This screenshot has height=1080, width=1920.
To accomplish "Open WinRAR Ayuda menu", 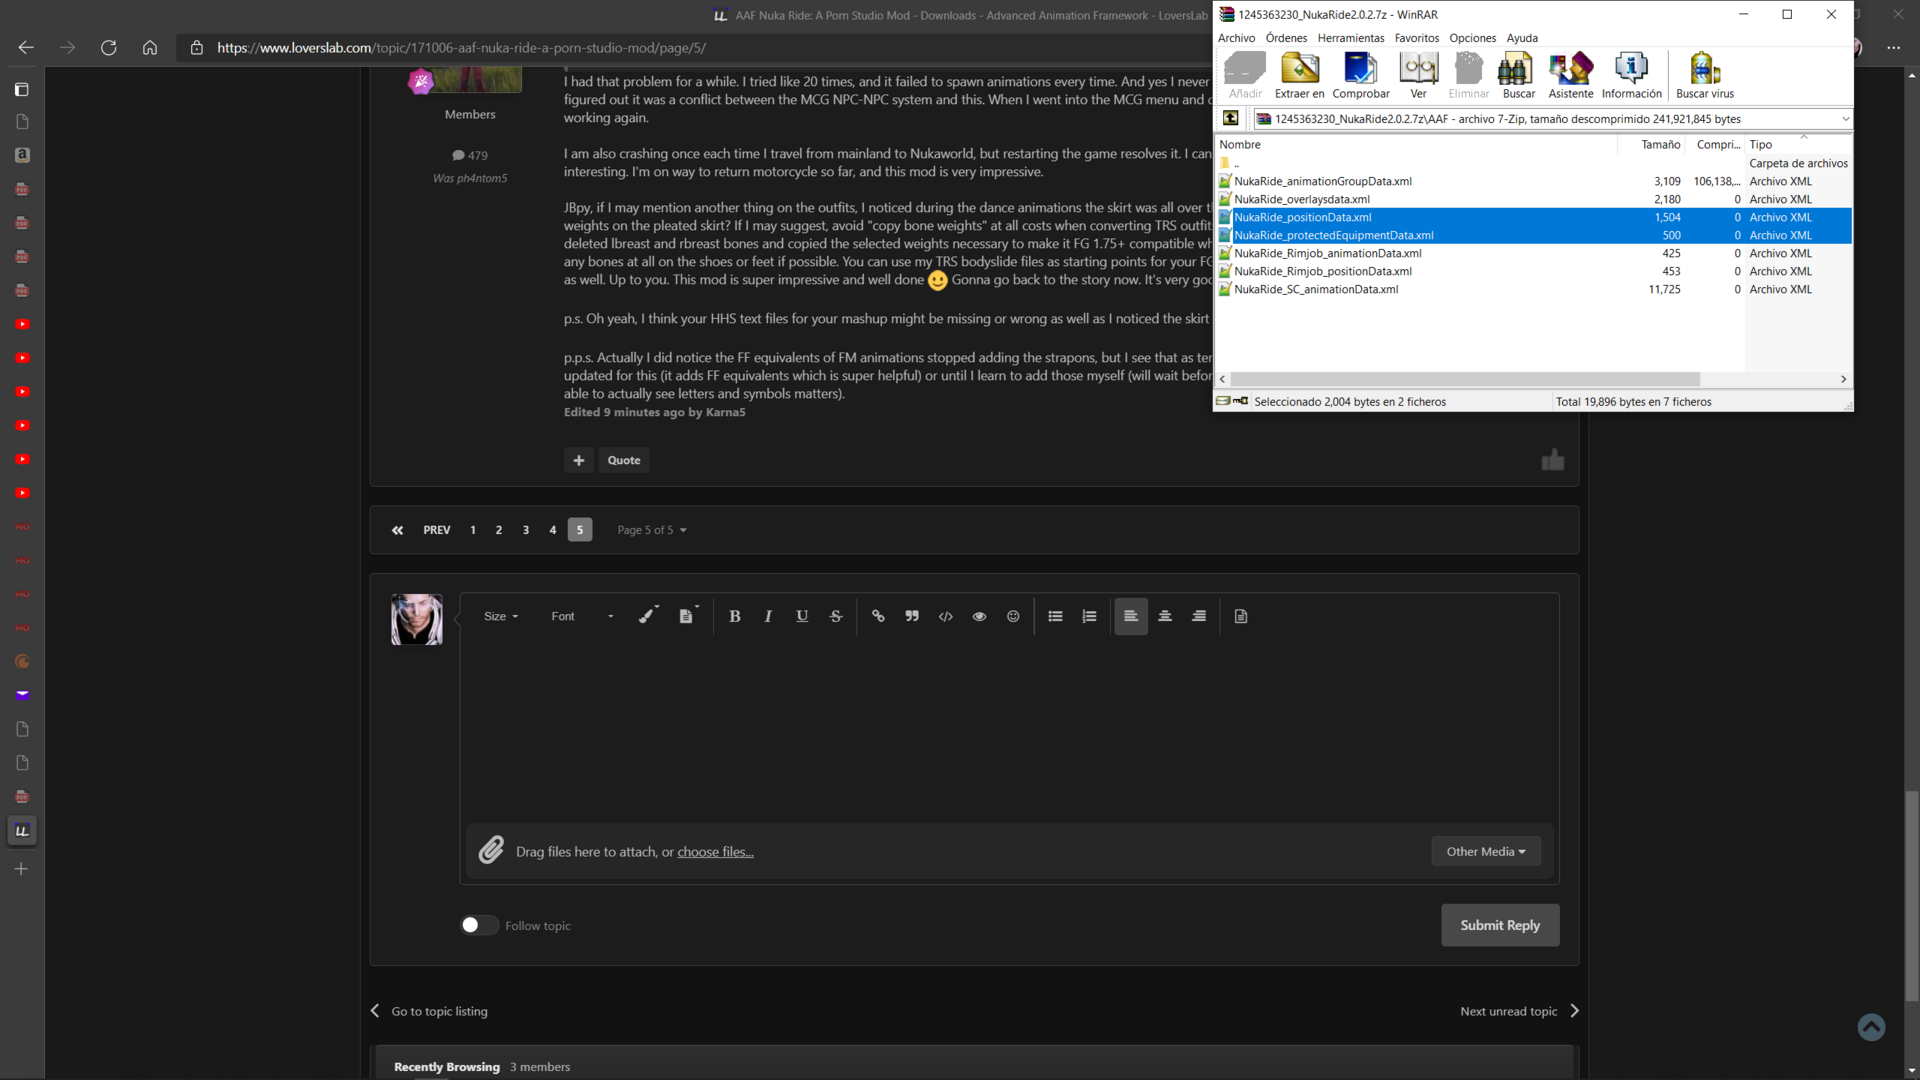I will 1522,38.
